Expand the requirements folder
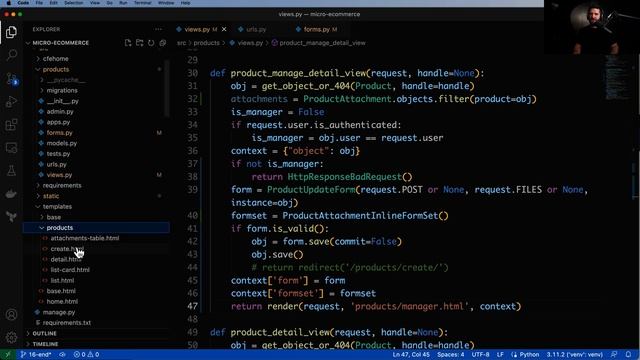This screenshot has width=640, height=360. pyautogui.click(x=62, y=185)
